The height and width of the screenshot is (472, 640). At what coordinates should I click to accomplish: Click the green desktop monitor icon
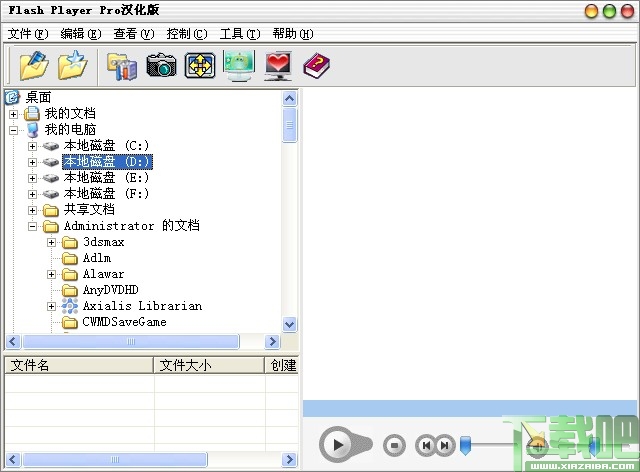[x=239, y=65]
